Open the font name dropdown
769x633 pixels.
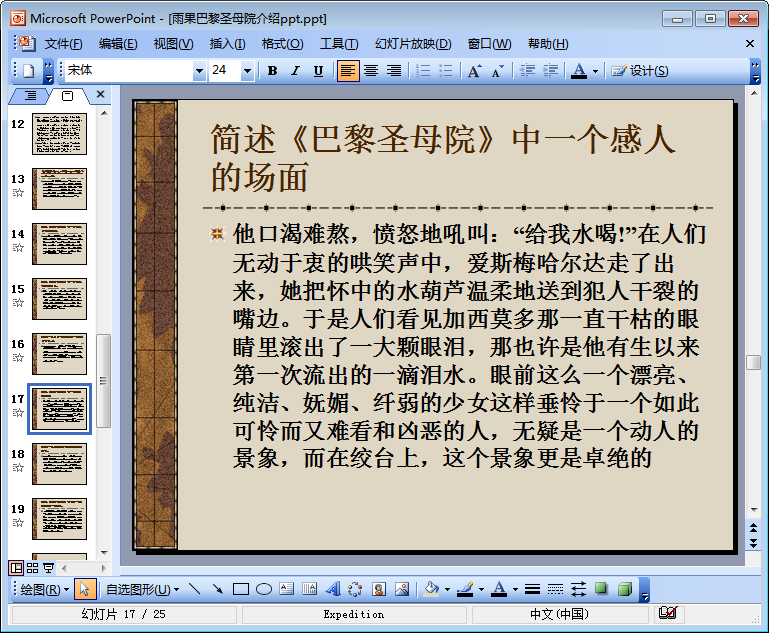click(198, 70)
